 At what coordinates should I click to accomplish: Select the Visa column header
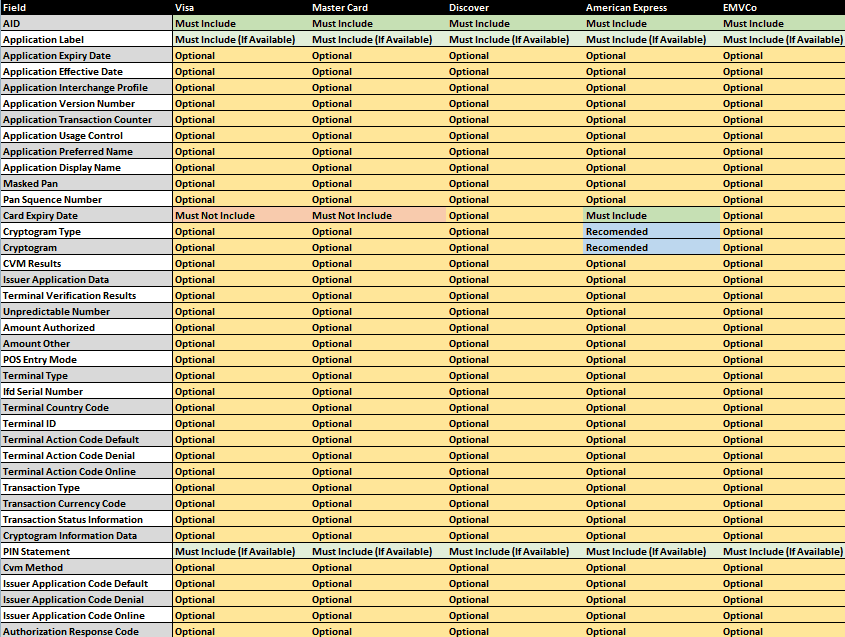[x=241, y=8]
